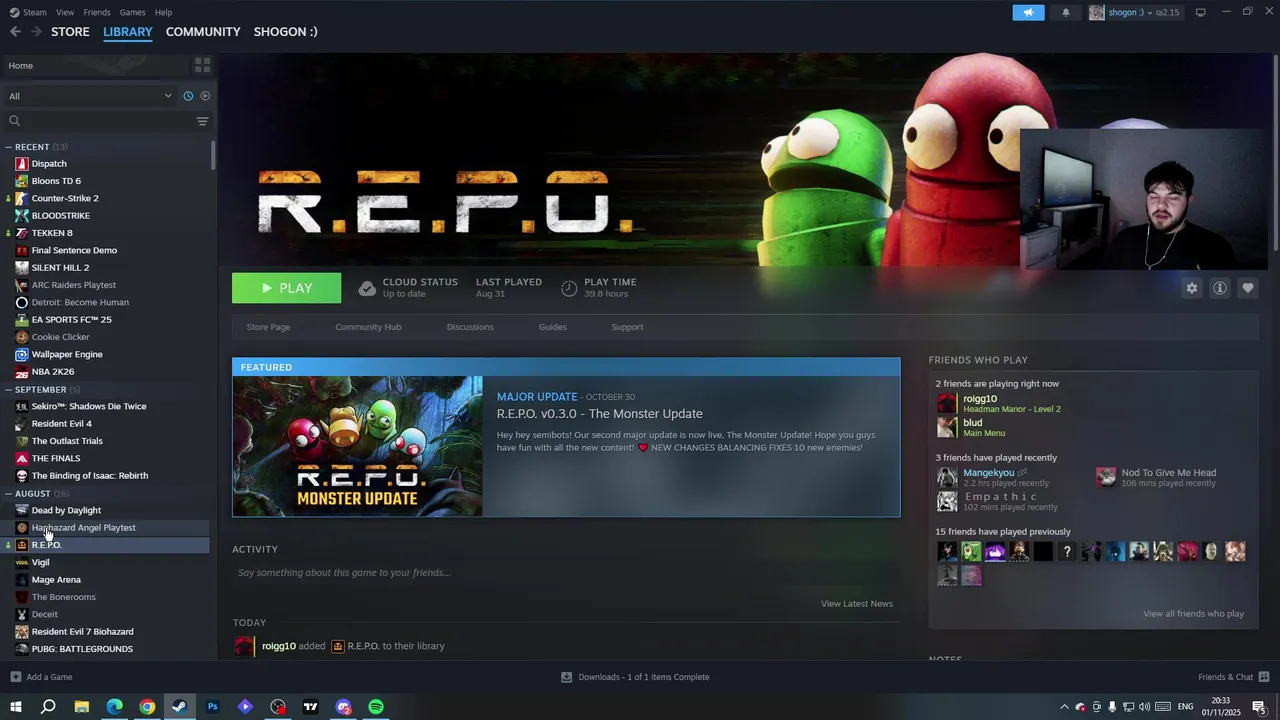The height and width of the screenshot is (720, 1280).
Task: Select Sekiro: Shadows Die Twice entry
Action: (x=89, y=406)
